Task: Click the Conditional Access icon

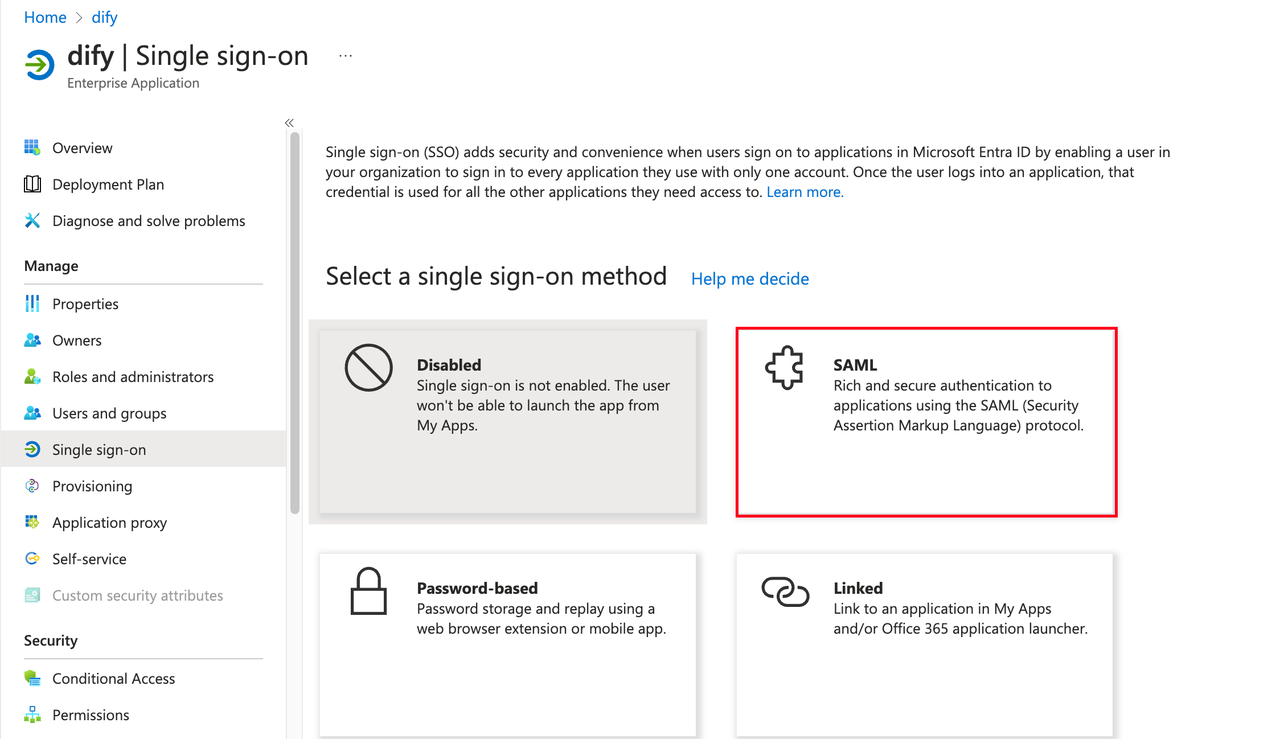Action: (32, 678)
